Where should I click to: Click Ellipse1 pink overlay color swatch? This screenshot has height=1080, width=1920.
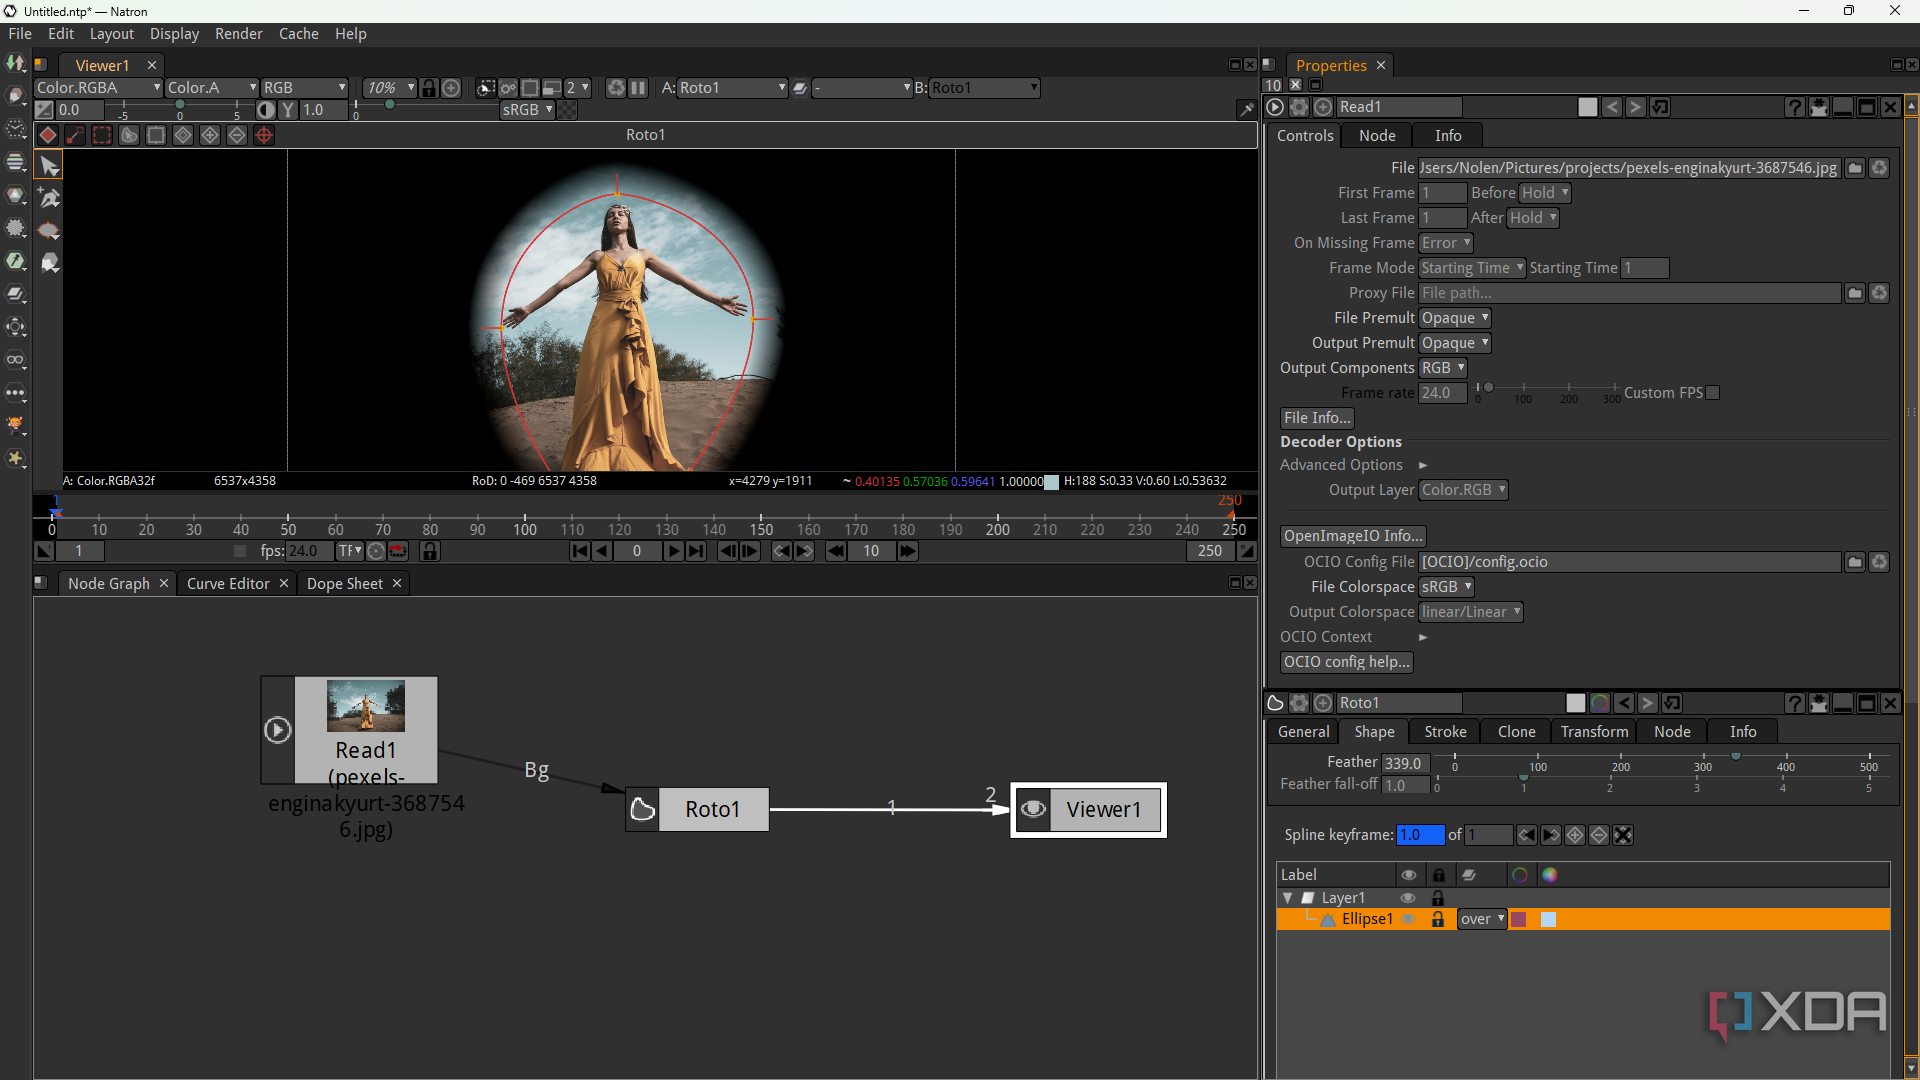click(1519, 919)
